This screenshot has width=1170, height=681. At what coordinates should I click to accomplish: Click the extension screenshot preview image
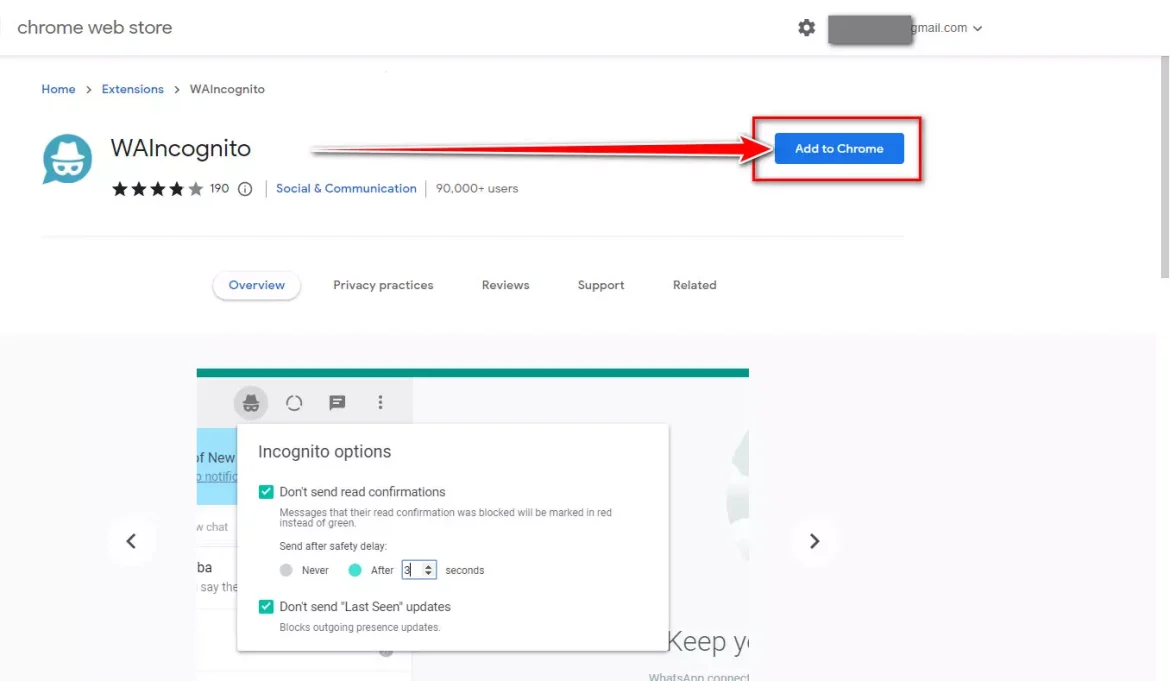[x=472, y=524]
